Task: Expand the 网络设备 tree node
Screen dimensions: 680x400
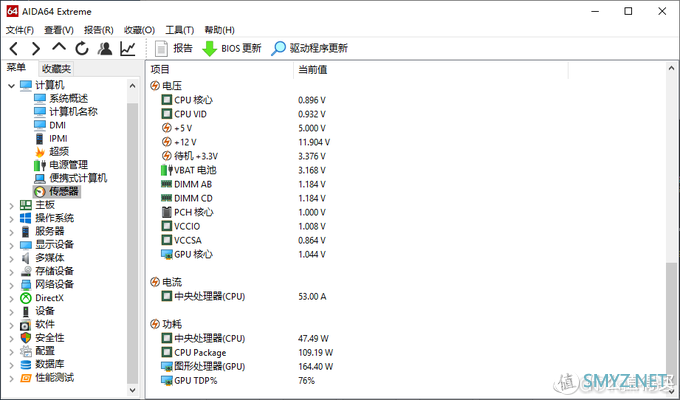Action: 11,285
